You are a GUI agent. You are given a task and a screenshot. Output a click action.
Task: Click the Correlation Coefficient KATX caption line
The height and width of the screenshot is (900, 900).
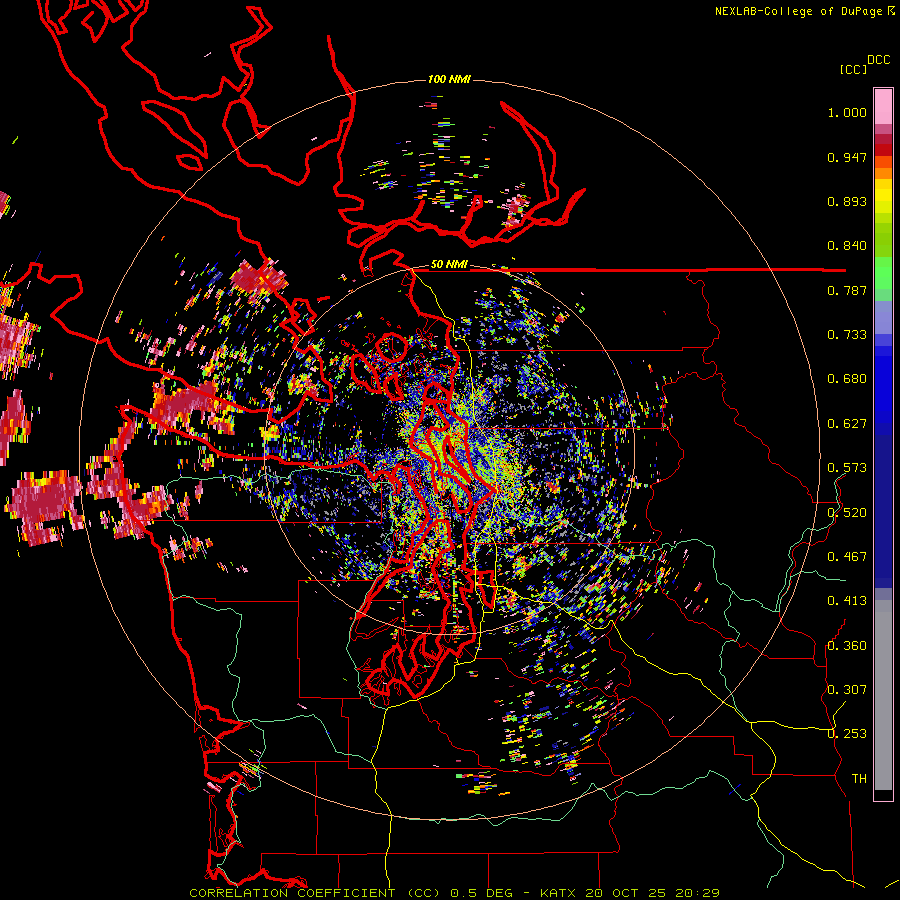point(454,893)
